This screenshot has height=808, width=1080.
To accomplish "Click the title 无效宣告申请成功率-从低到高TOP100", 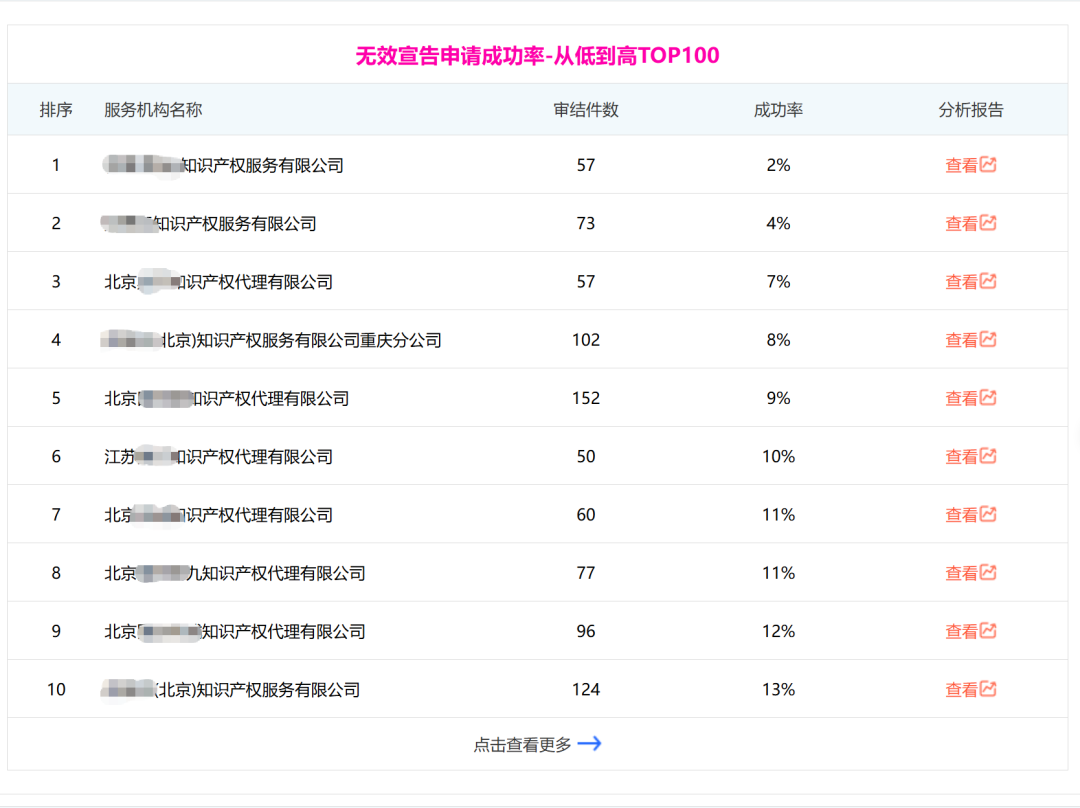I will point(537,55).
